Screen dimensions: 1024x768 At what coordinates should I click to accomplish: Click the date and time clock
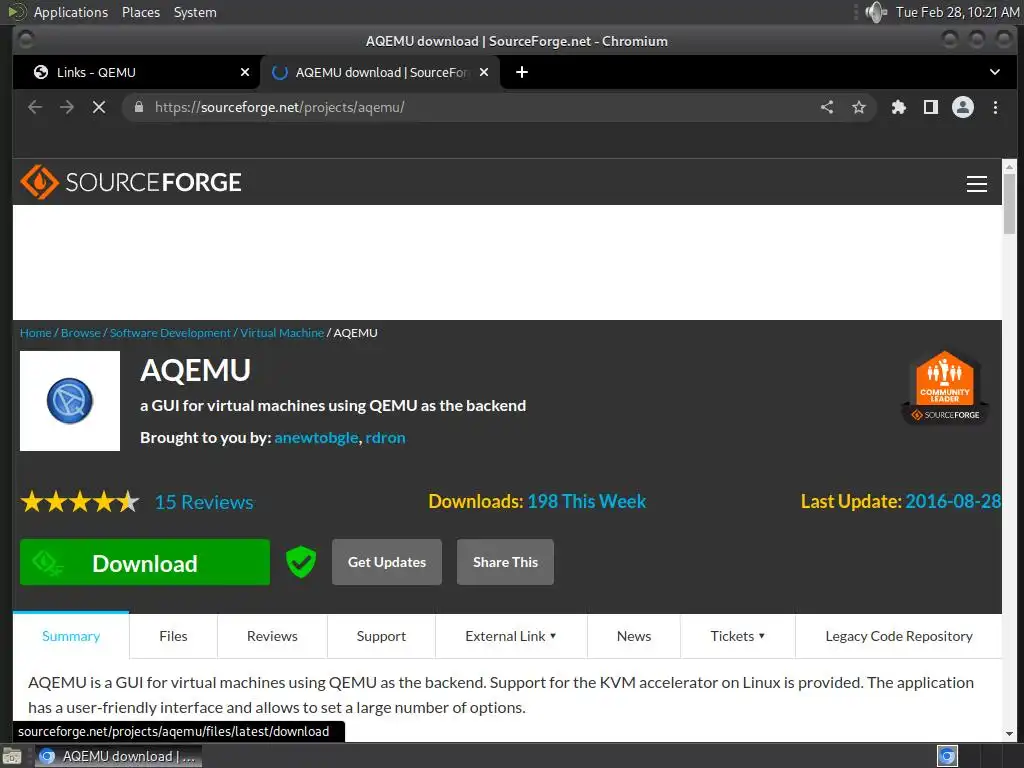tap(957, 12)
